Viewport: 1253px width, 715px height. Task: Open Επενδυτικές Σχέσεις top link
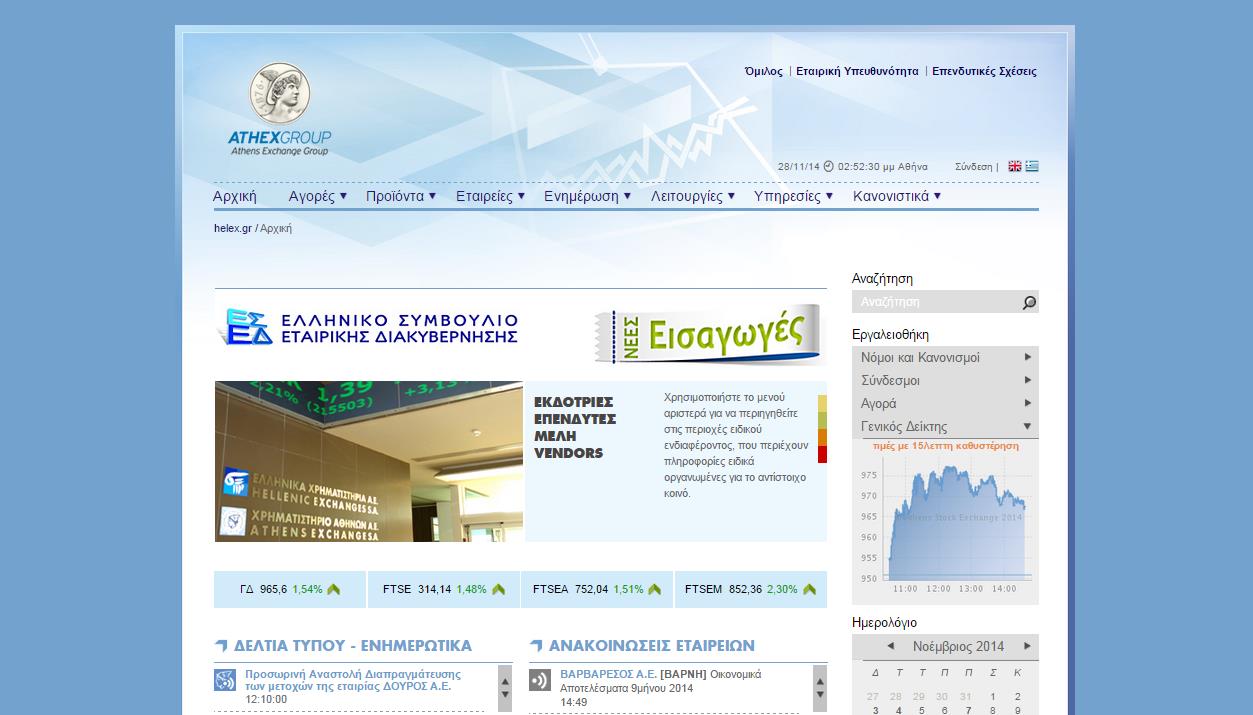[984, 72]
